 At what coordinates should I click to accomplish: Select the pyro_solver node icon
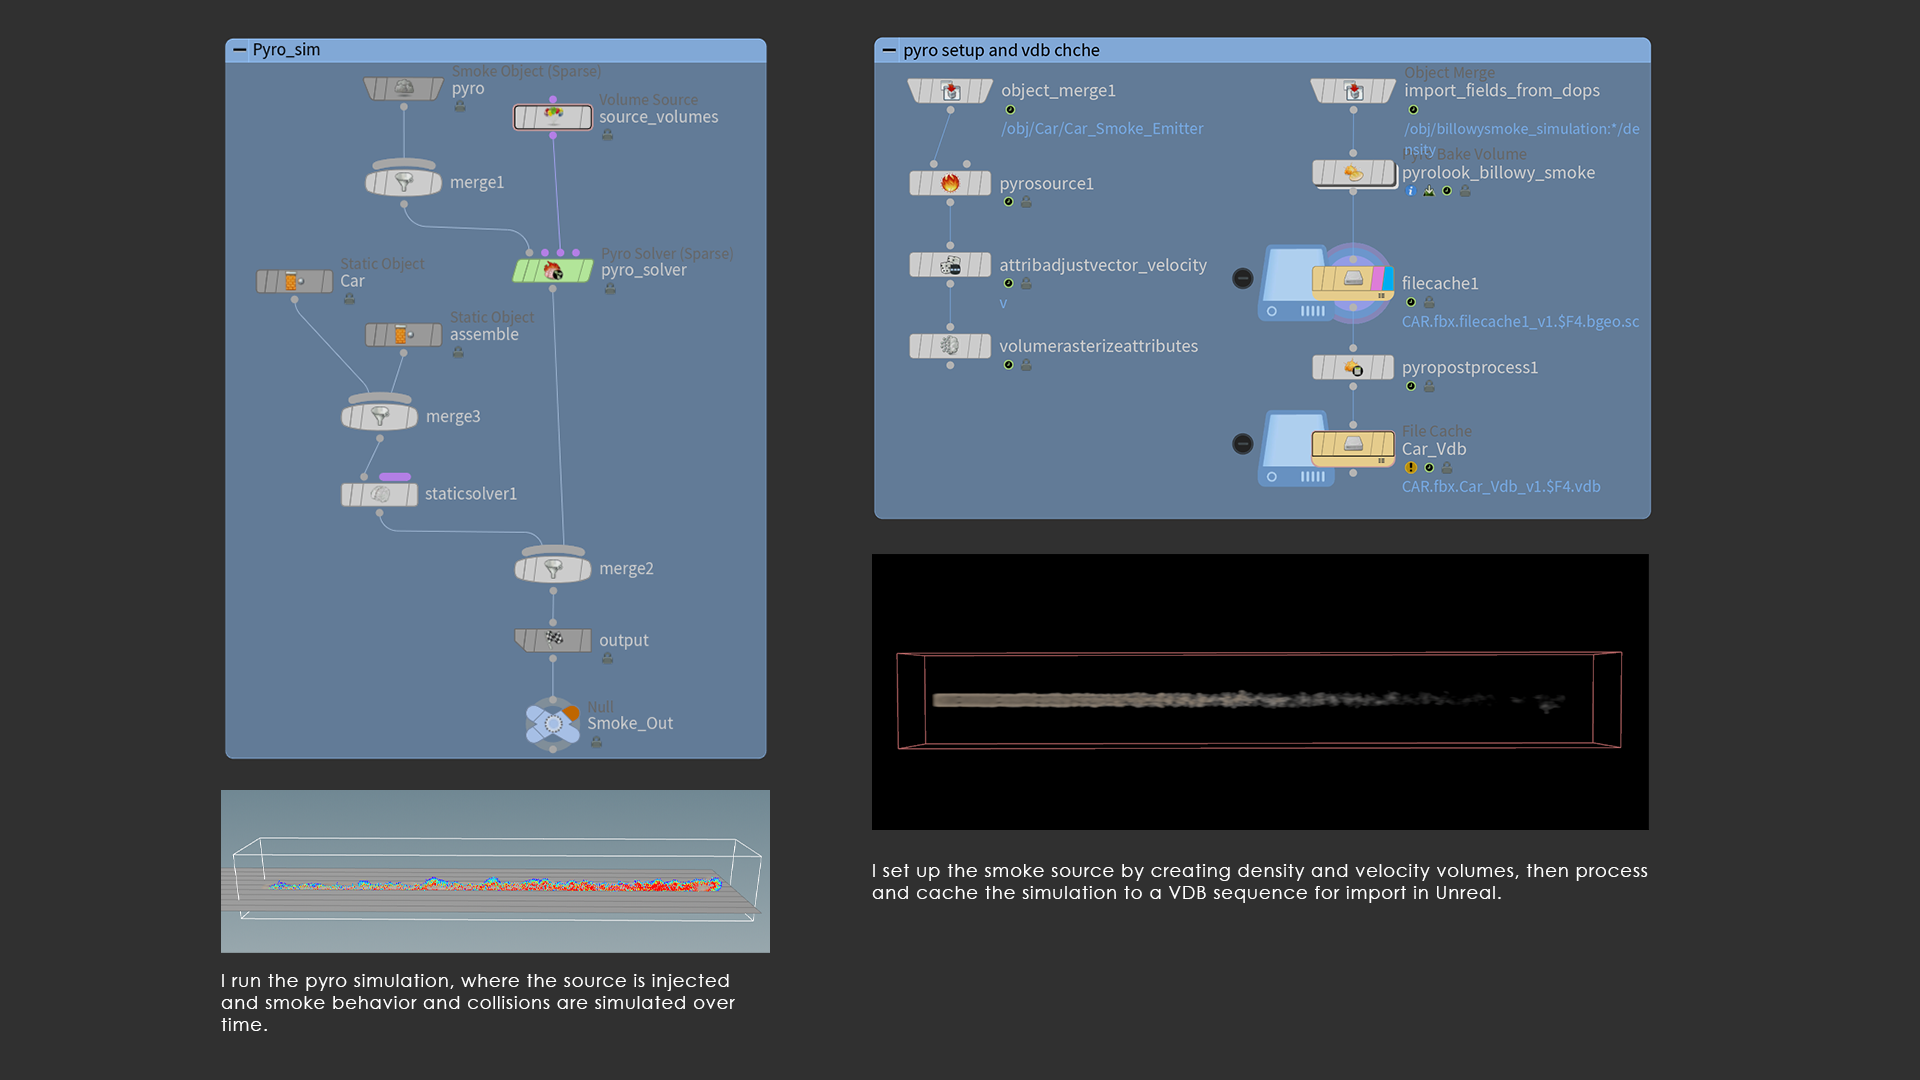(x=552, y=271)
